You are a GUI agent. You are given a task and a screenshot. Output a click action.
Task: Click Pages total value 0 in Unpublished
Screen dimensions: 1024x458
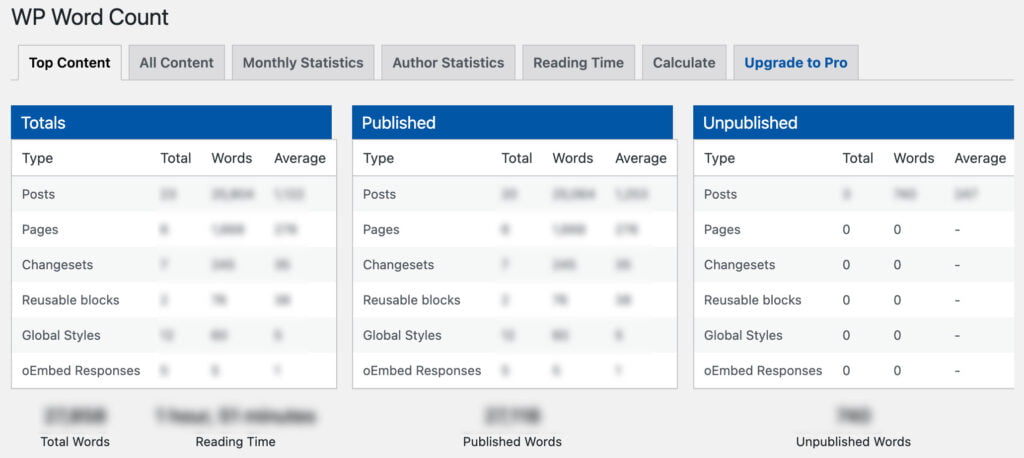846,230
